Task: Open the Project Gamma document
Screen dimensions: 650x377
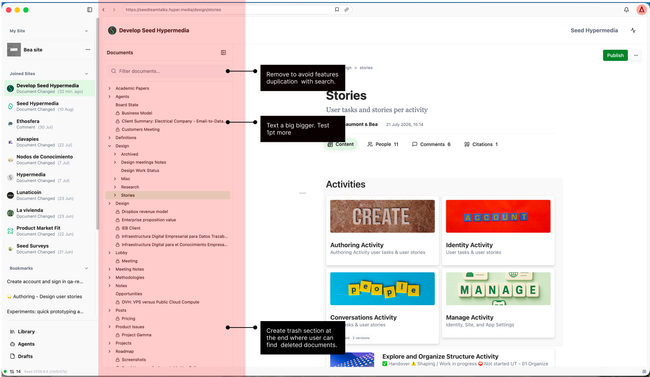Action: tap(136, 335)
